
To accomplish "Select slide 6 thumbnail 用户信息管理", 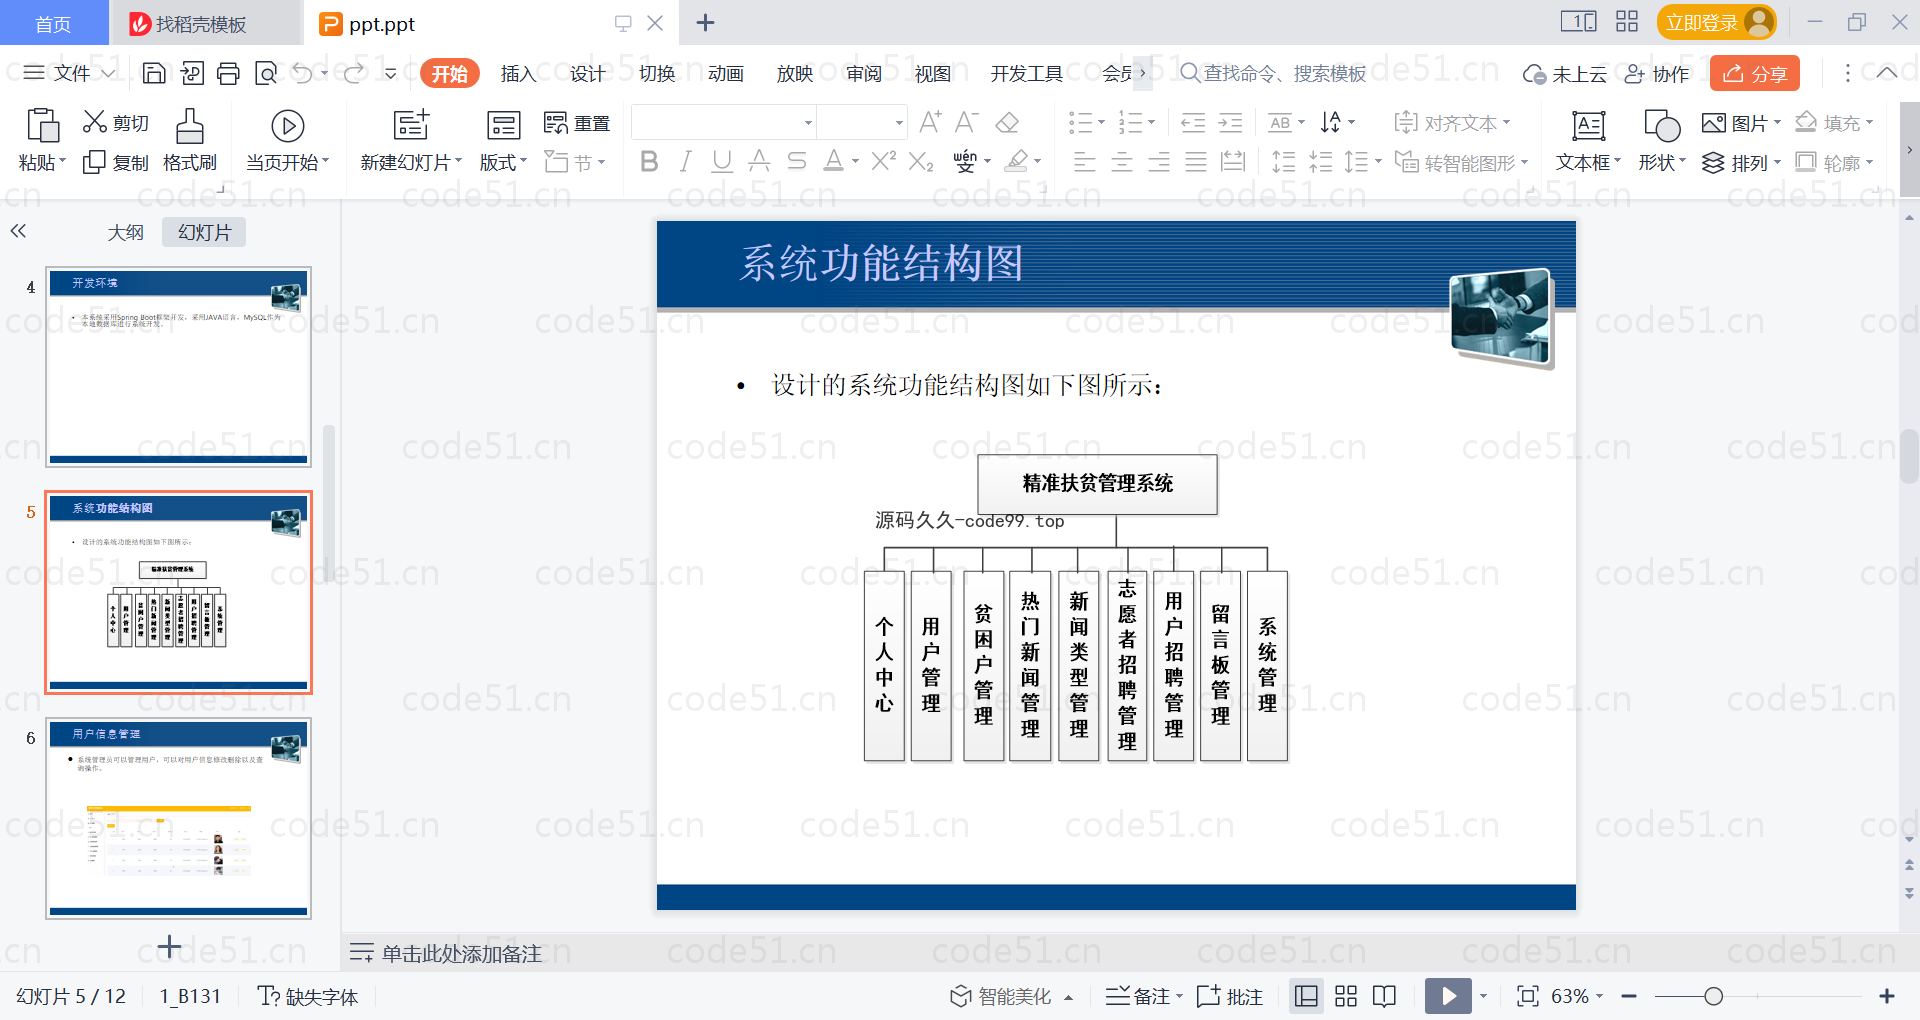I will point(178,818).
